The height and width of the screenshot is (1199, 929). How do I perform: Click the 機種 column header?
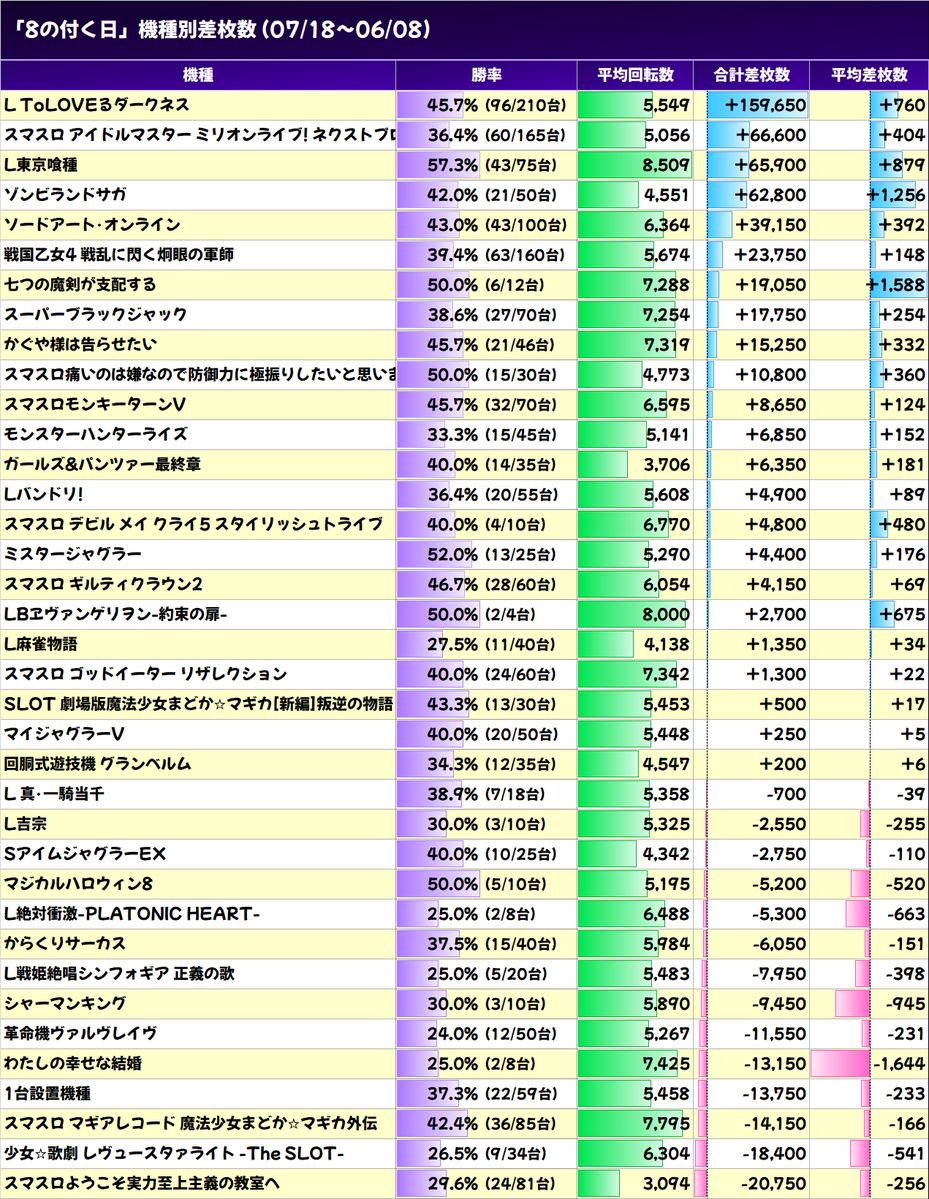[198, 75]
